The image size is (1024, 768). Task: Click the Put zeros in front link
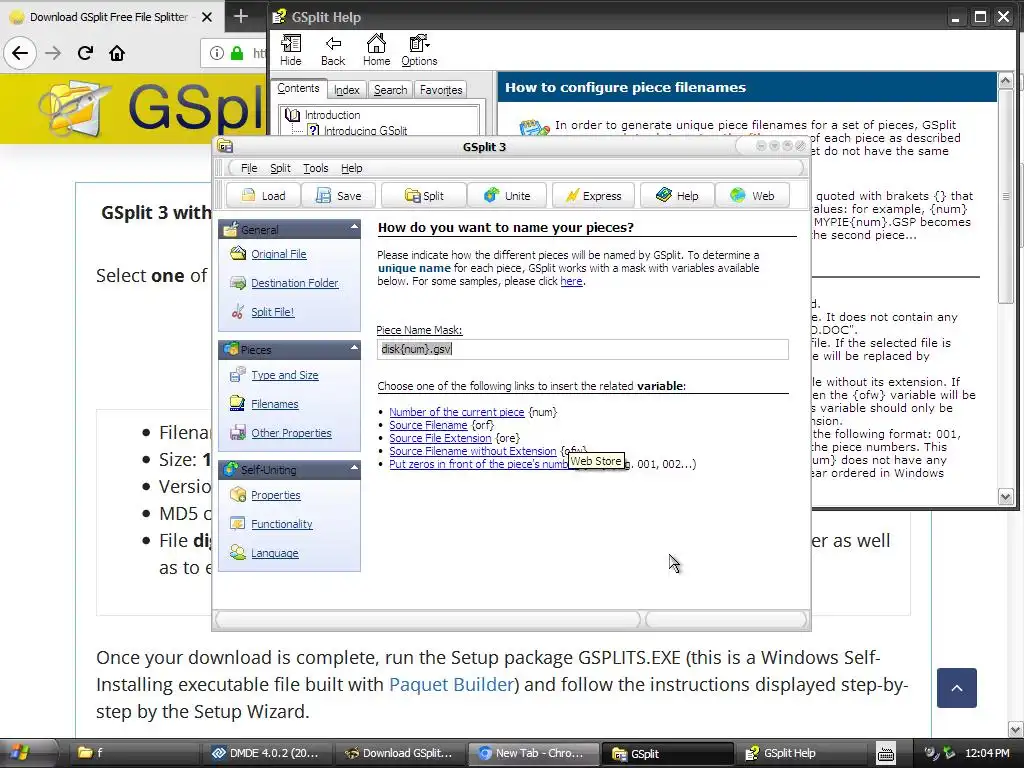click(x=479, y=464)
